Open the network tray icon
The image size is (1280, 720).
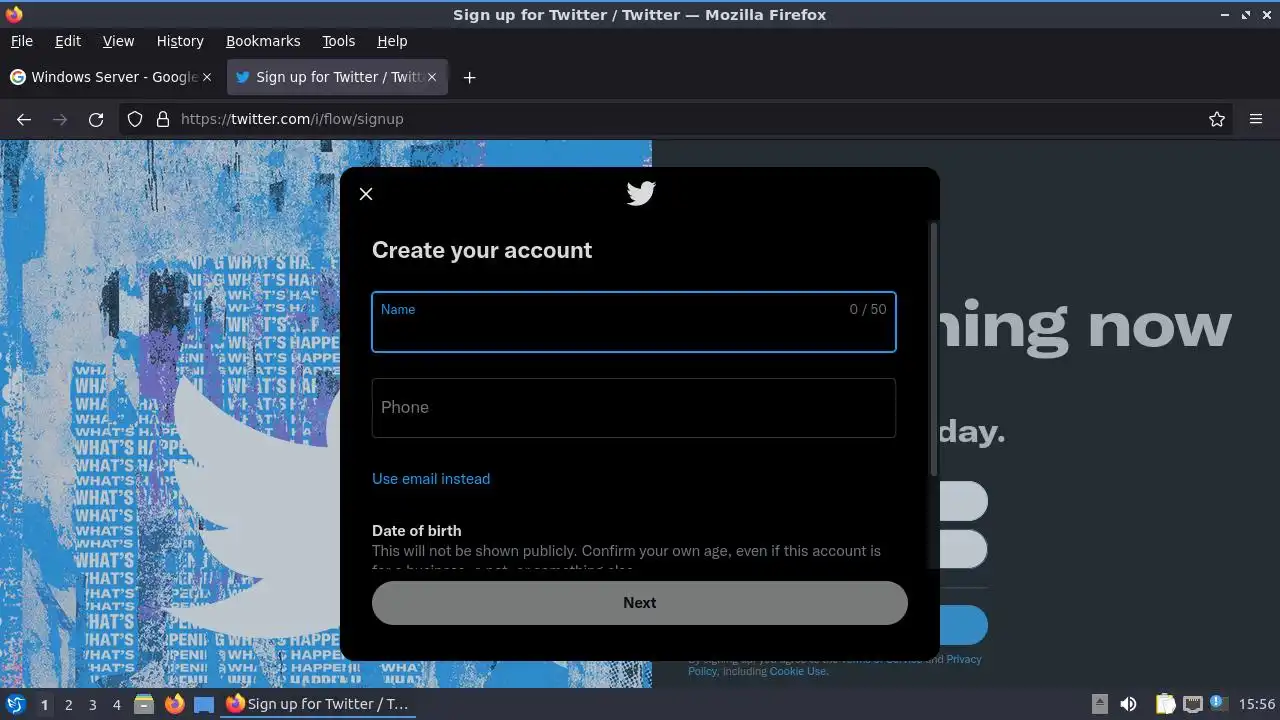click(1192, 704)
